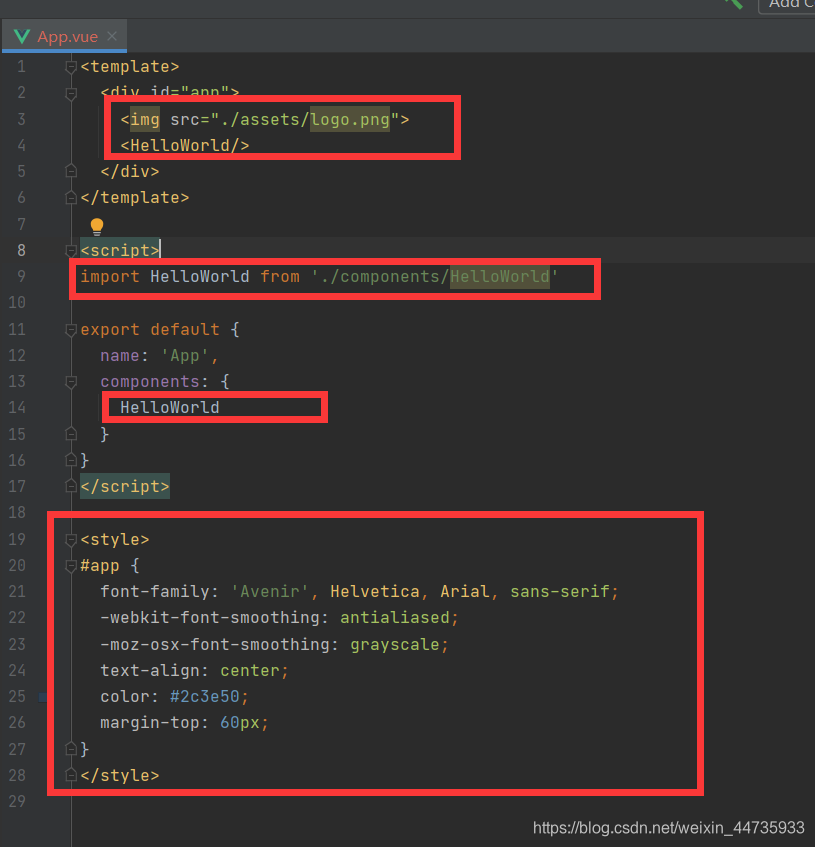Image resolution: width=815 pixels, height=847 pixels.
Task: Click the color preview marker beside line 25
Action: coord(43,697)
